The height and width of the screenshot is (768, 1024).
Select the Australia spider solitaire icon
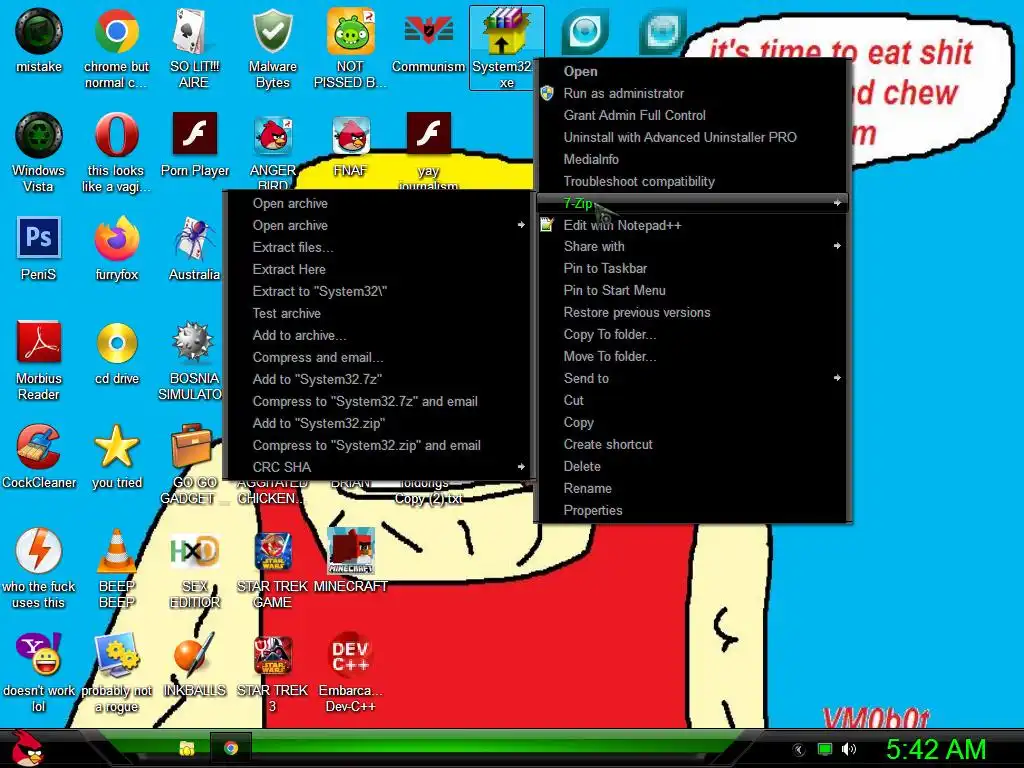coord(194,238)
